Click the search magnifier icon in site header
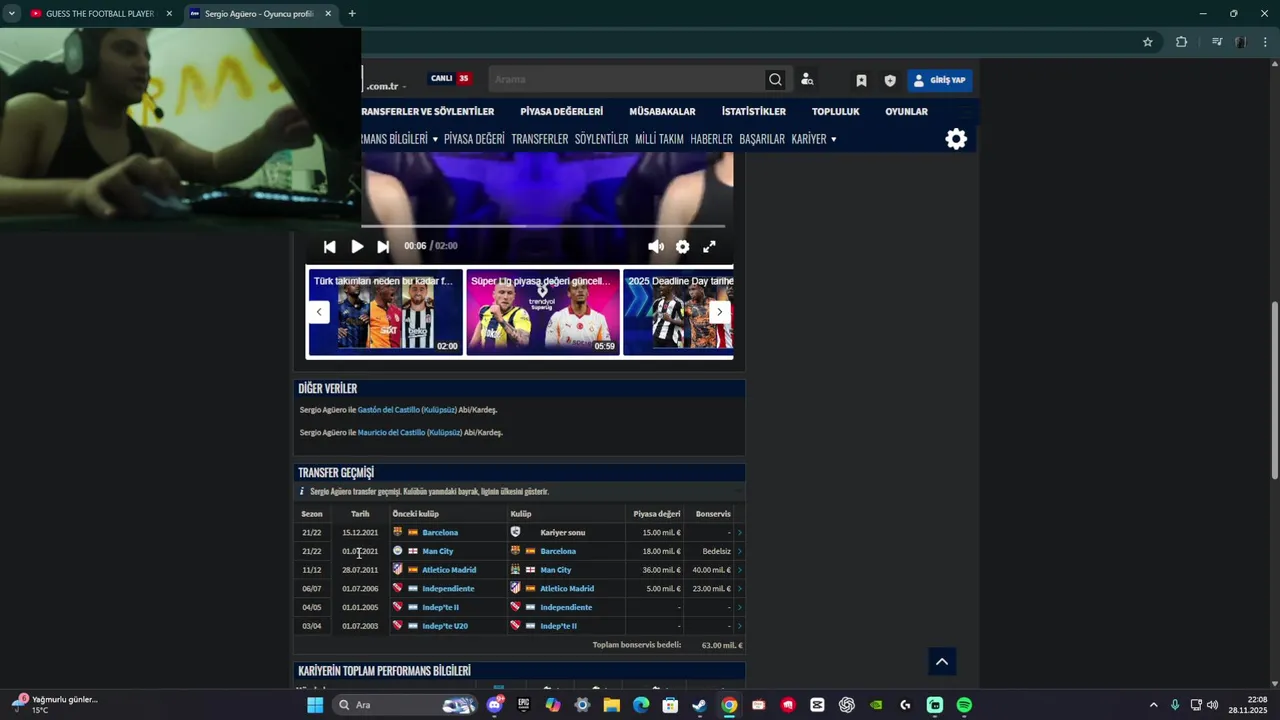This screenshot has width=1280, height=720. (775, 80)
